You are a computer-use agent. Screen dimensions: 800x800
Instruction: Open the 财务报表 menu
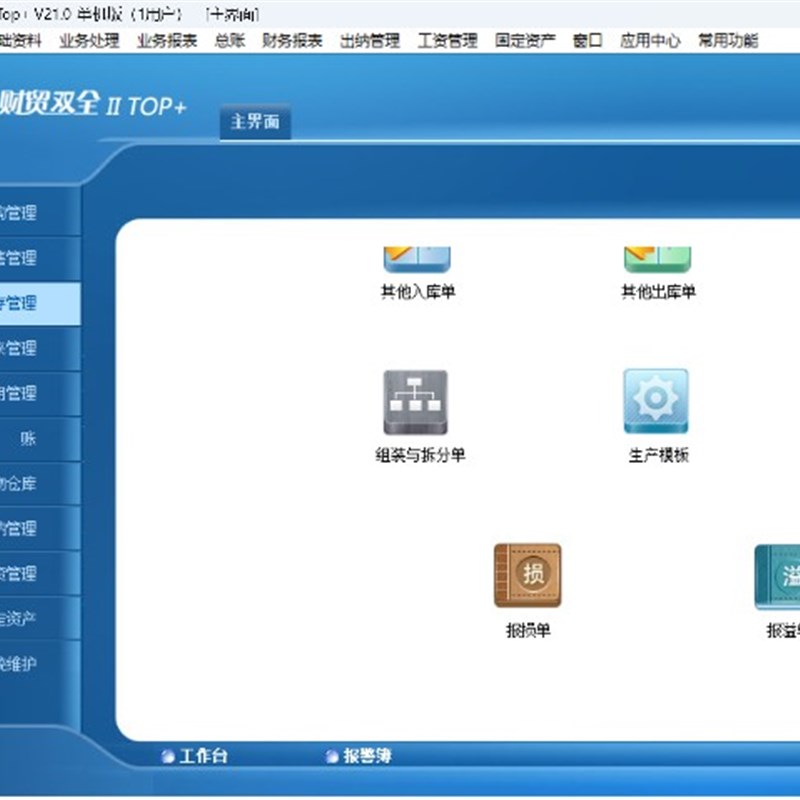(x=292, y=40)
